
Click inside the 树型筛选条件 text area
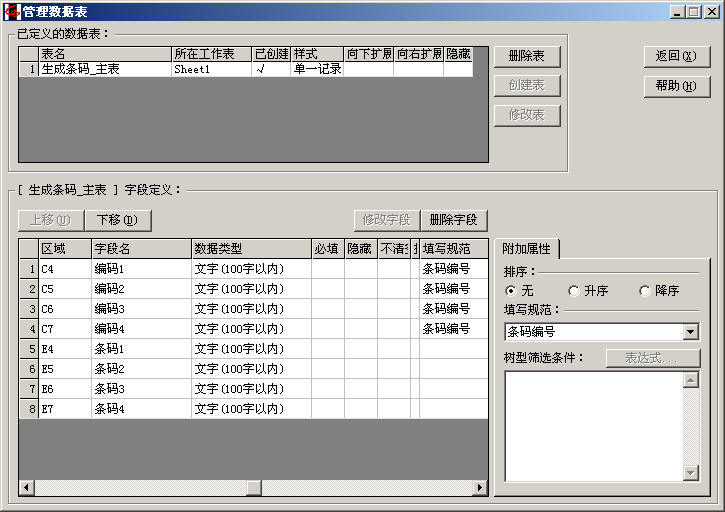(x=593, y=425)
